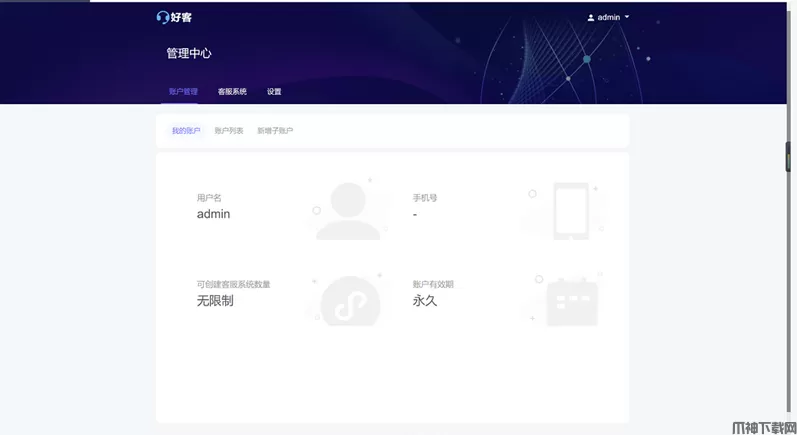
Task: Click the 手机号 label
Action: [x=425, y=198]
